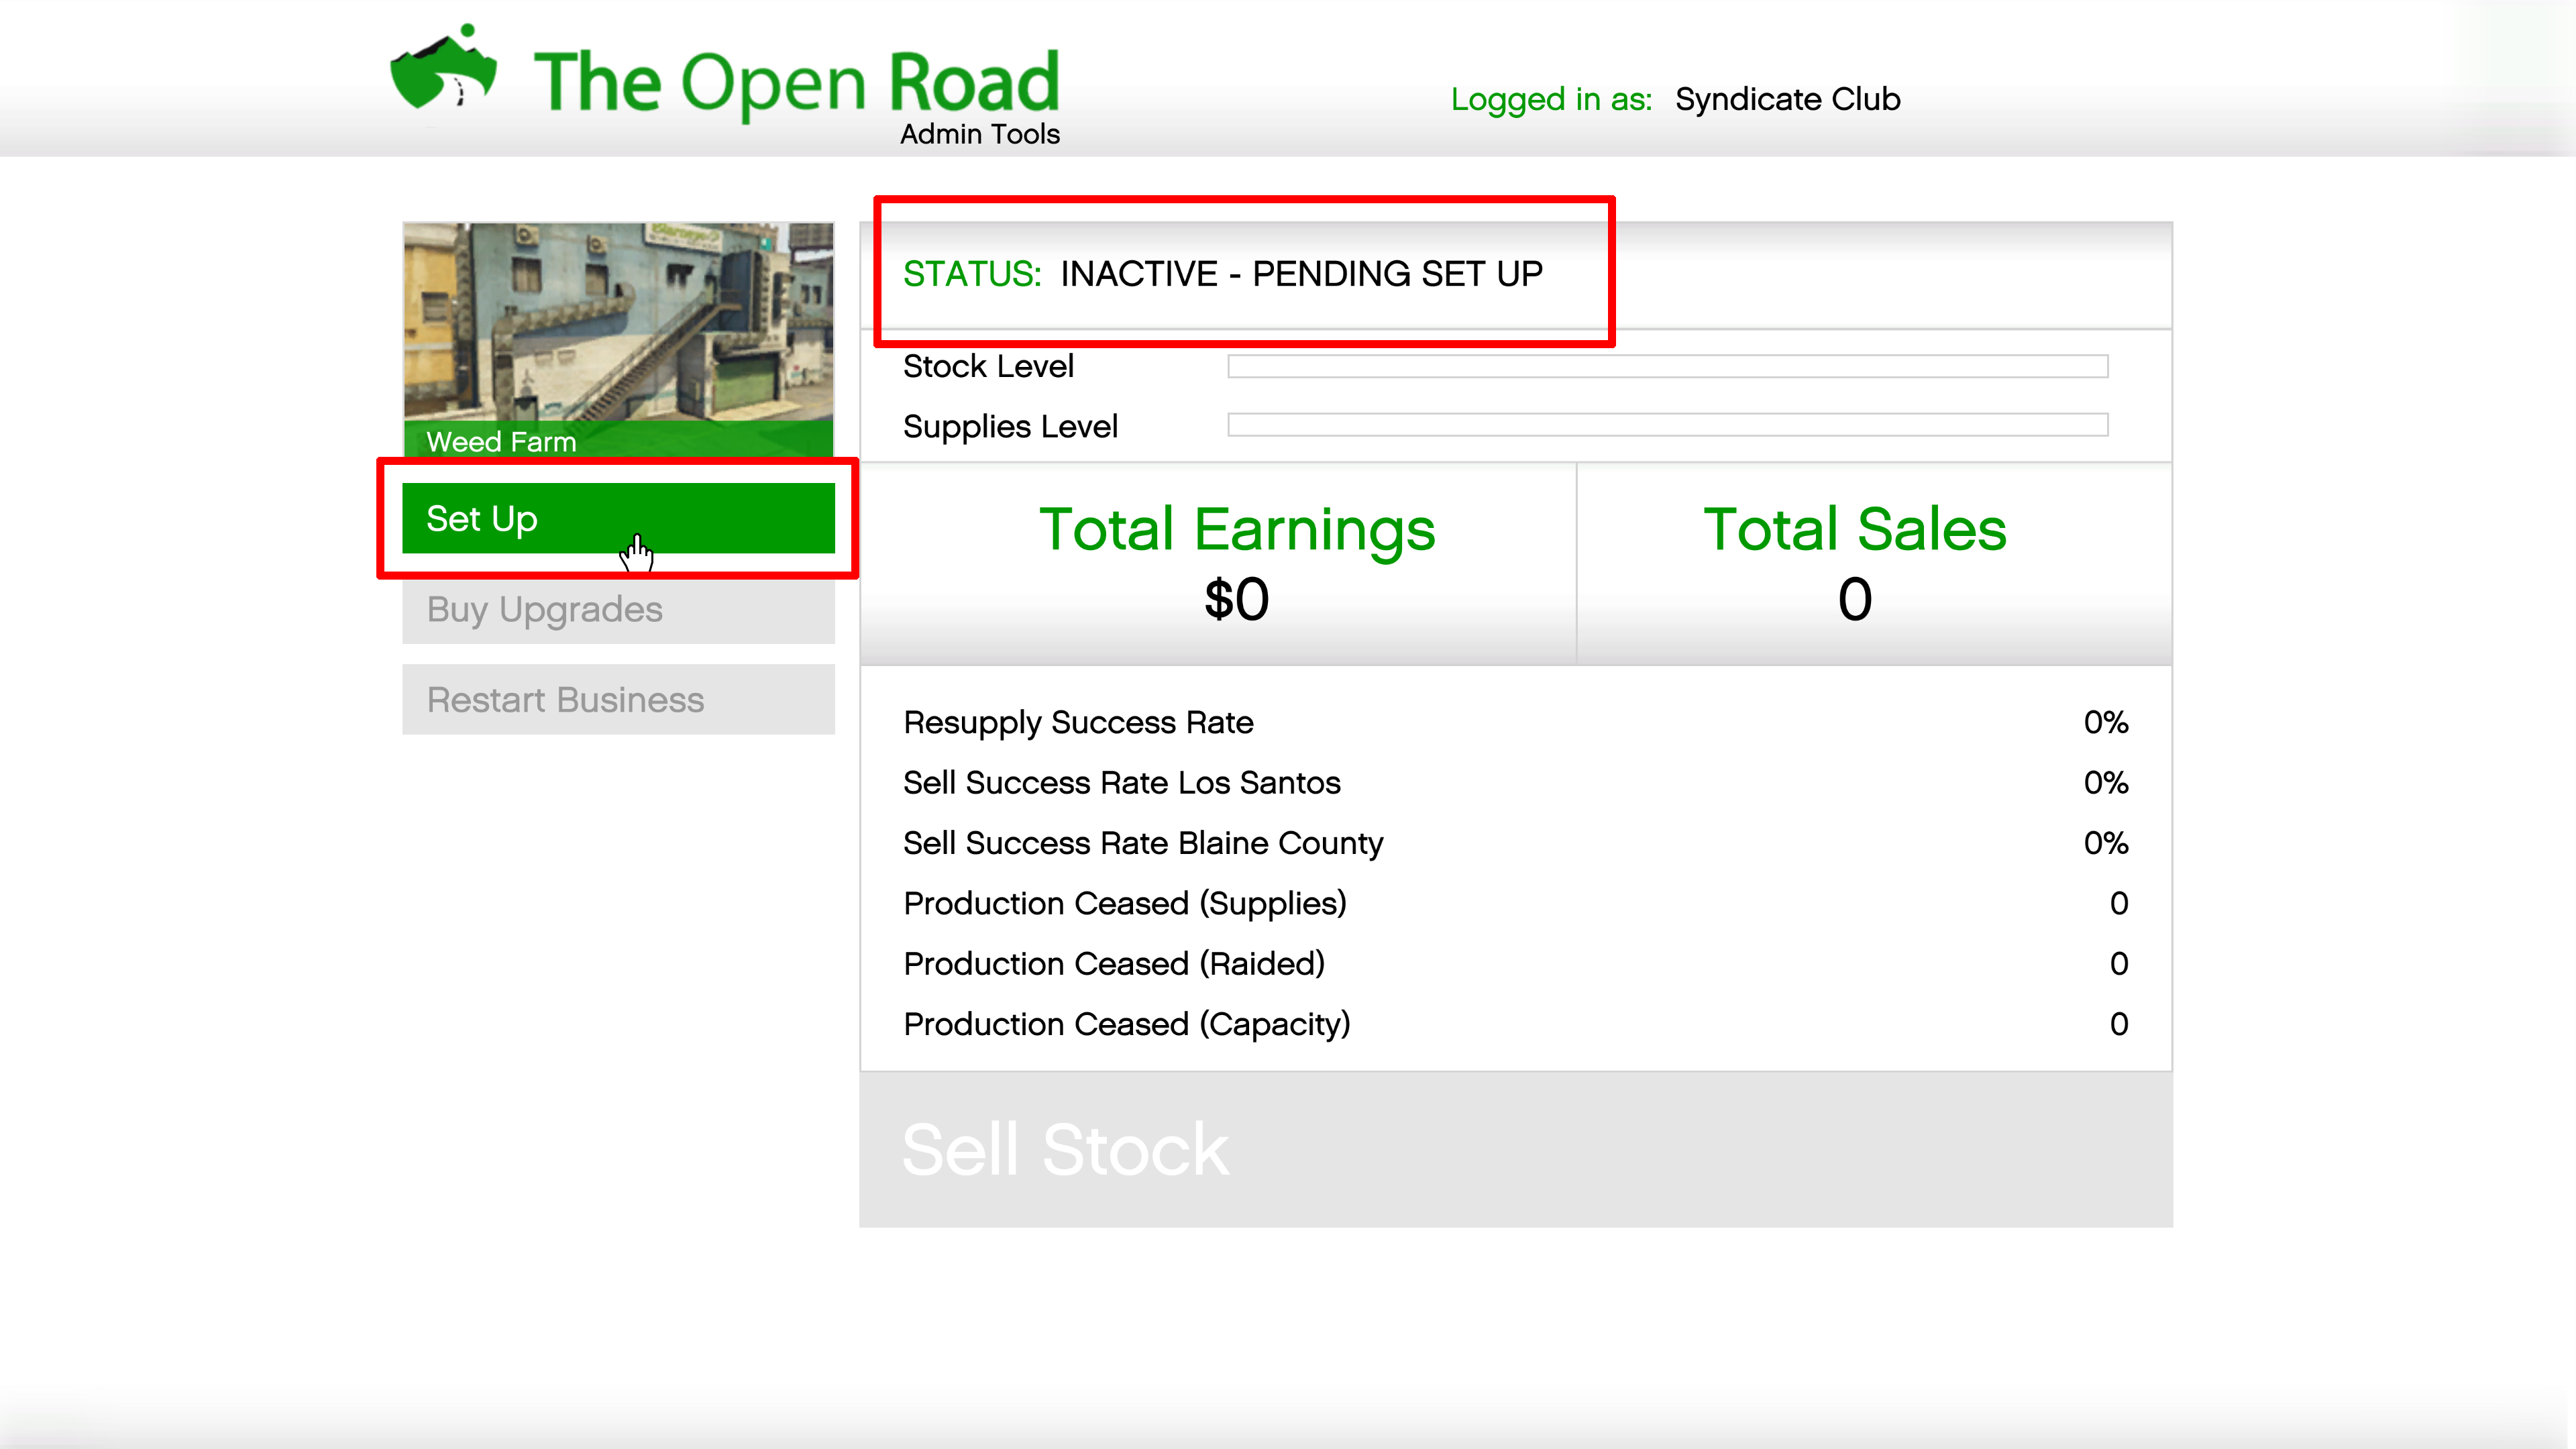The height and width of the screenshot is (1449, 2576).
Task: Click the green Set Up button
Action: point(618,518)
